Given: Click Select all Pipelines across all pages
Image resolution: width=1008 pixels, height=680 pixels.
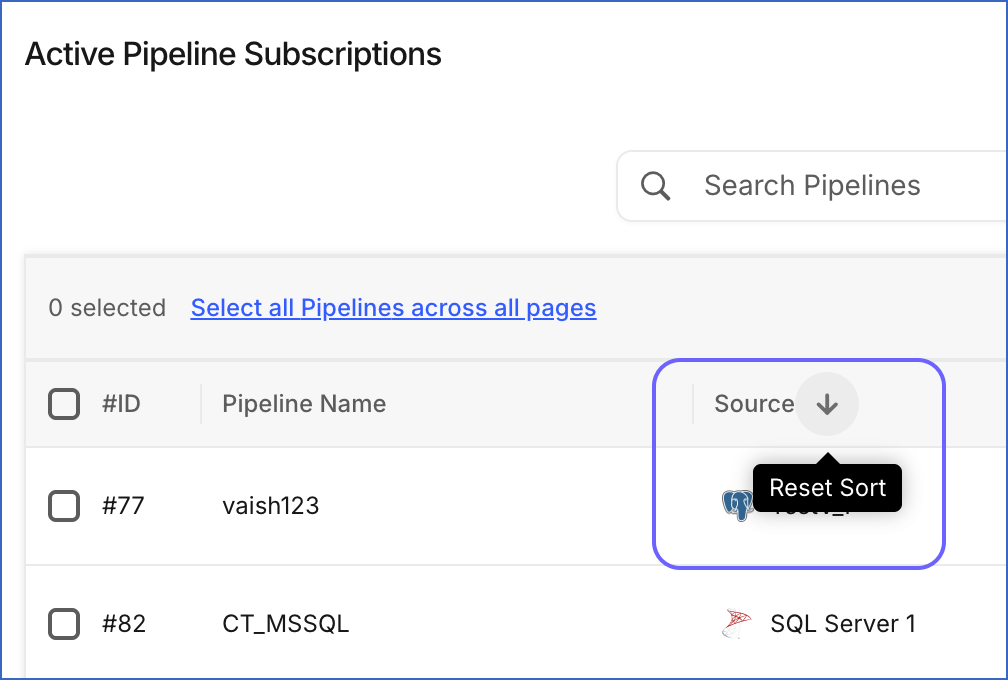Looking at the screenshot, I should tap(393, 308).
